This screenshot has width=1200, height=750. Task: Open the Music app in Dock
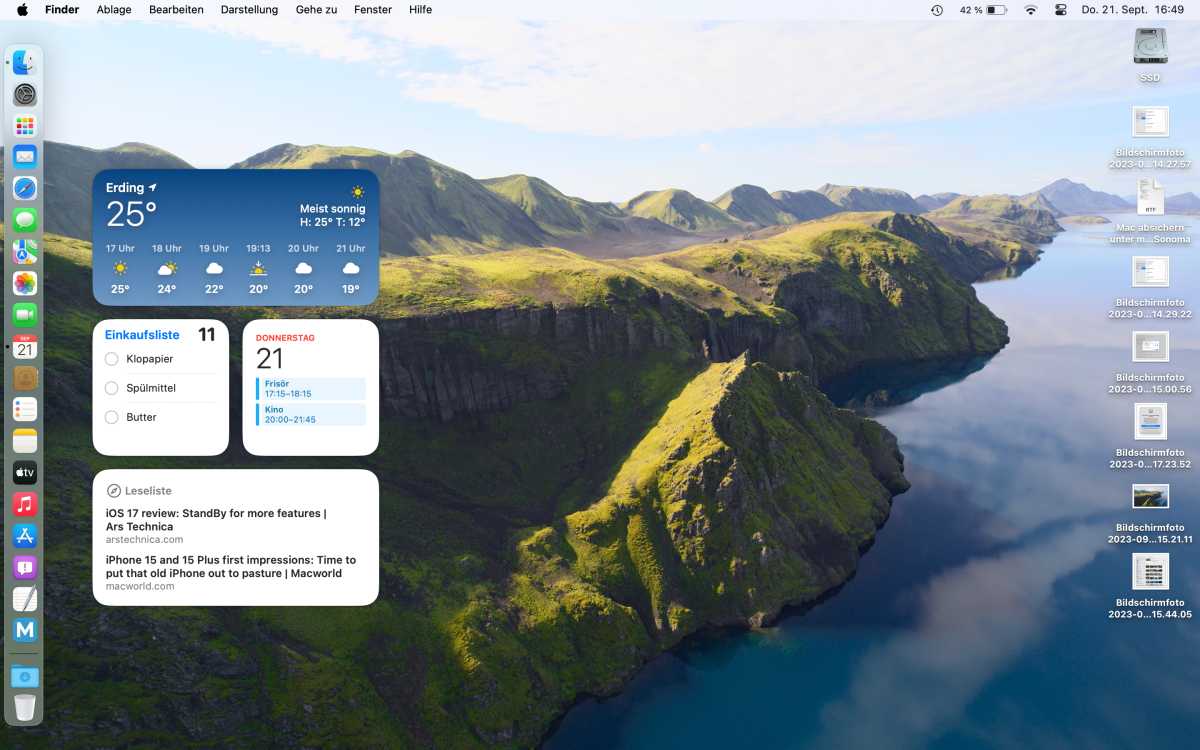point(25,504)
